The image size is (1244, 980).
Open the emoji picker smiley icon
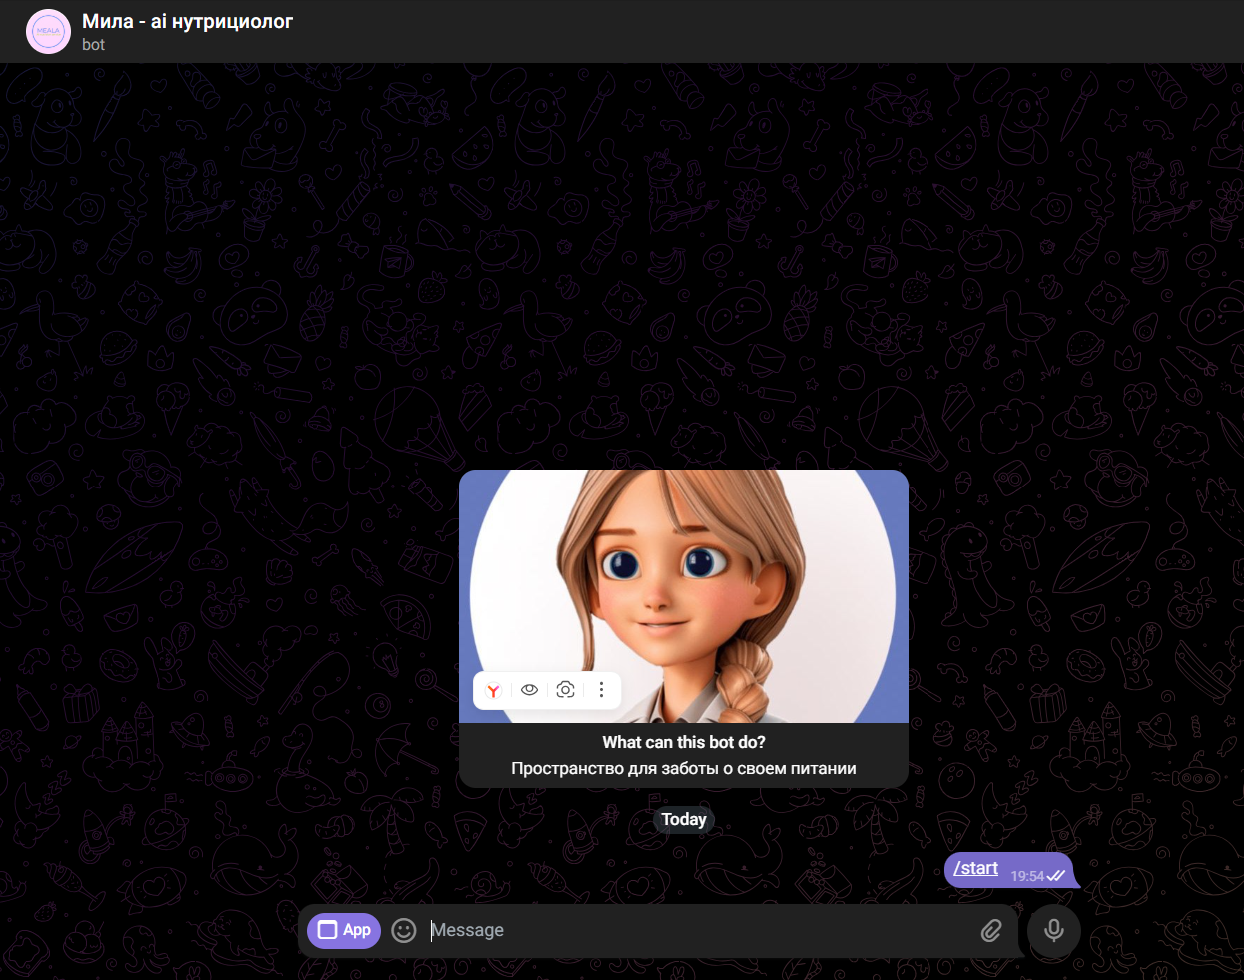tap(404, 930)
